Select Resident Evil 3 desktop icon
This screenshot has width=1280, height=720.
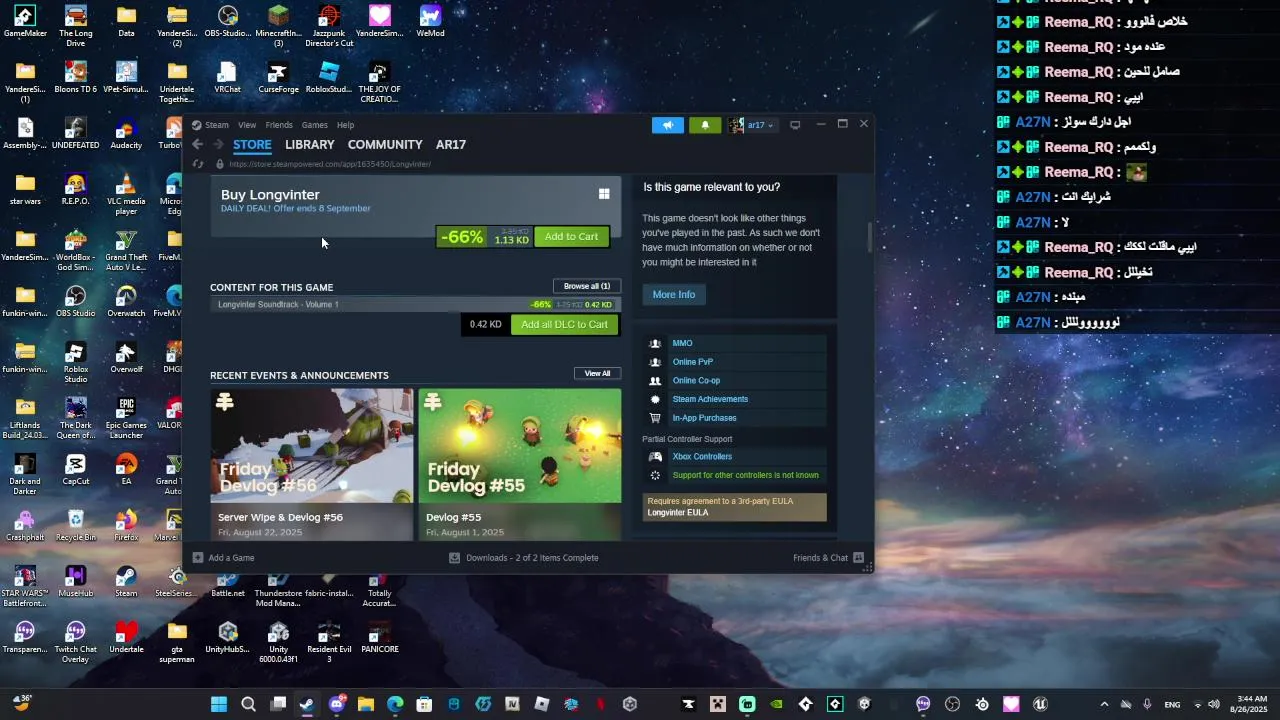pyautogui.click(x=329, y=643)
